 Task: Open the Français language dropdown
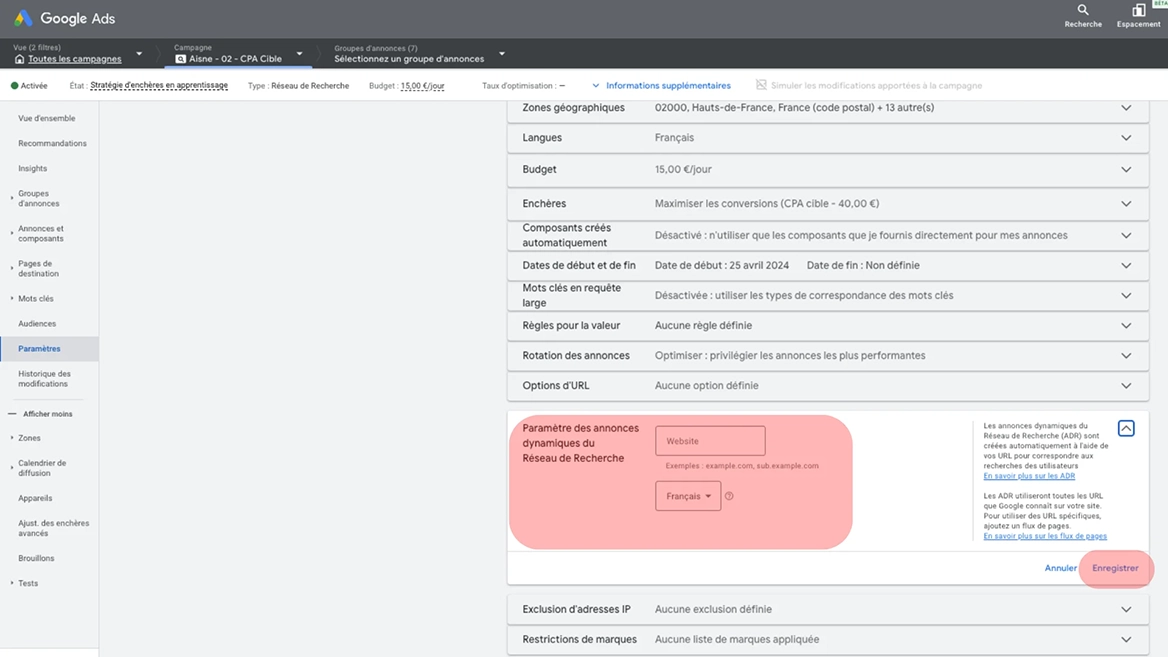(x=688, y=496)
